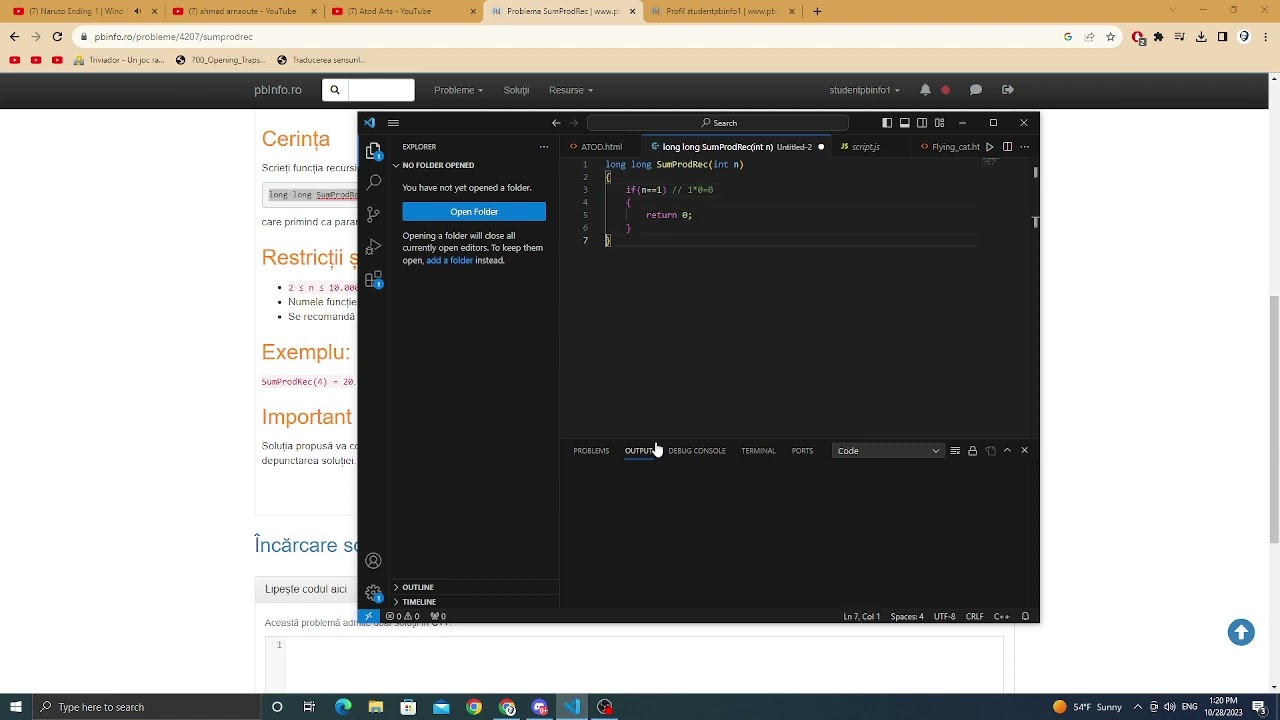This screenshot has width=1280, height=720.
Task: Open pbinfo messages chat icon
Action: (x=976, y=90)
